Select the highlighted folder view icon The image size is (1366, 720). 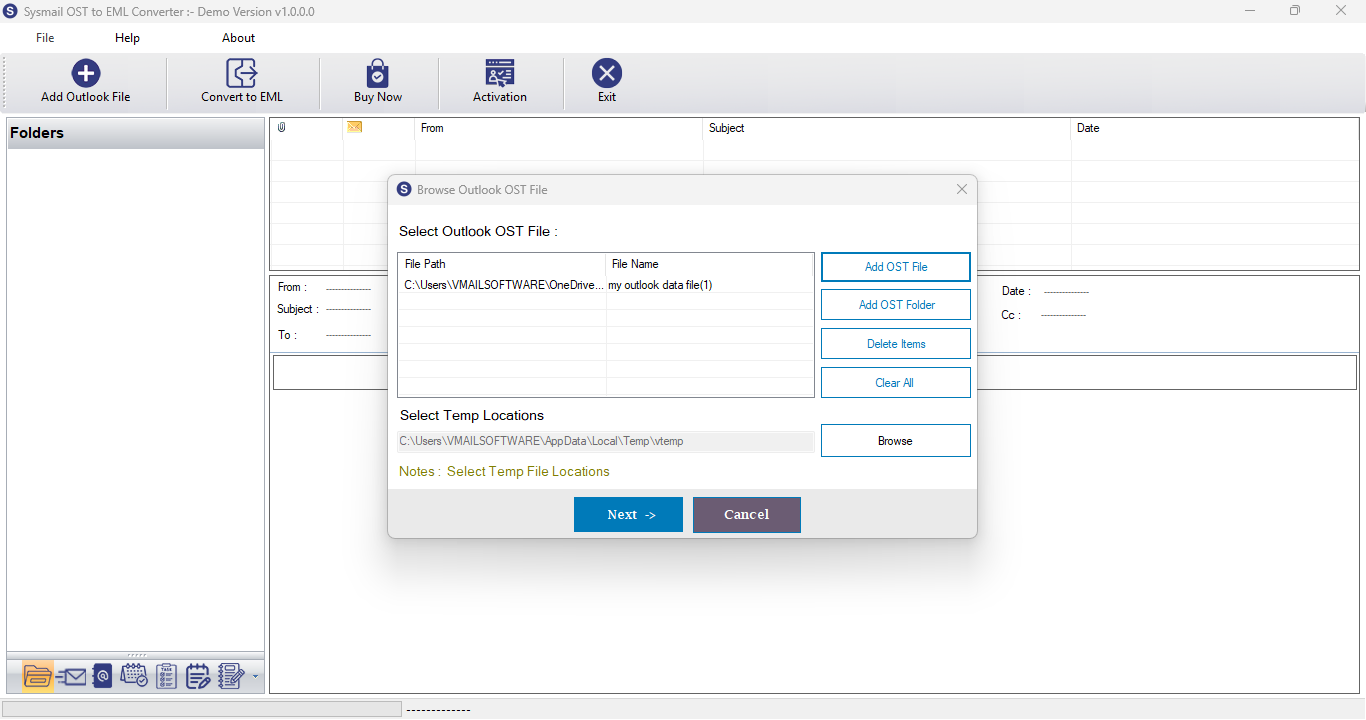coord(37,677)
